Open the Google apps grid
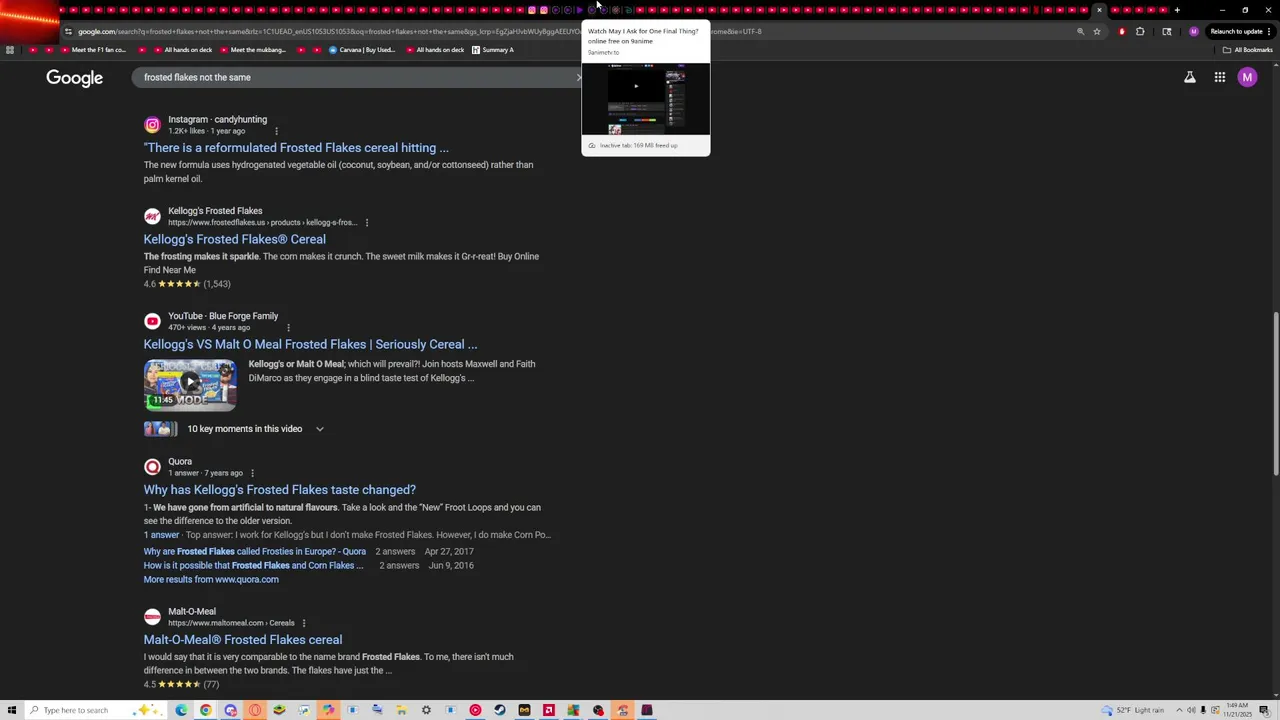Image resolution: width=1280 pixels, height=720 pixels. (1220, 77)
